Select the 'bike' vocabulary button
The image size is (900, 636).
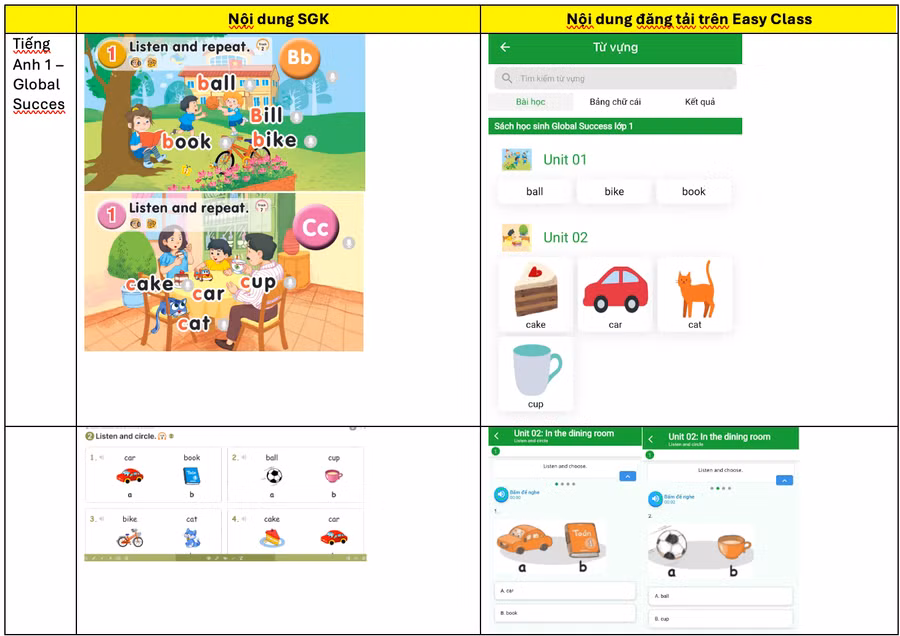pyautogui.click(x=614, y=191)
